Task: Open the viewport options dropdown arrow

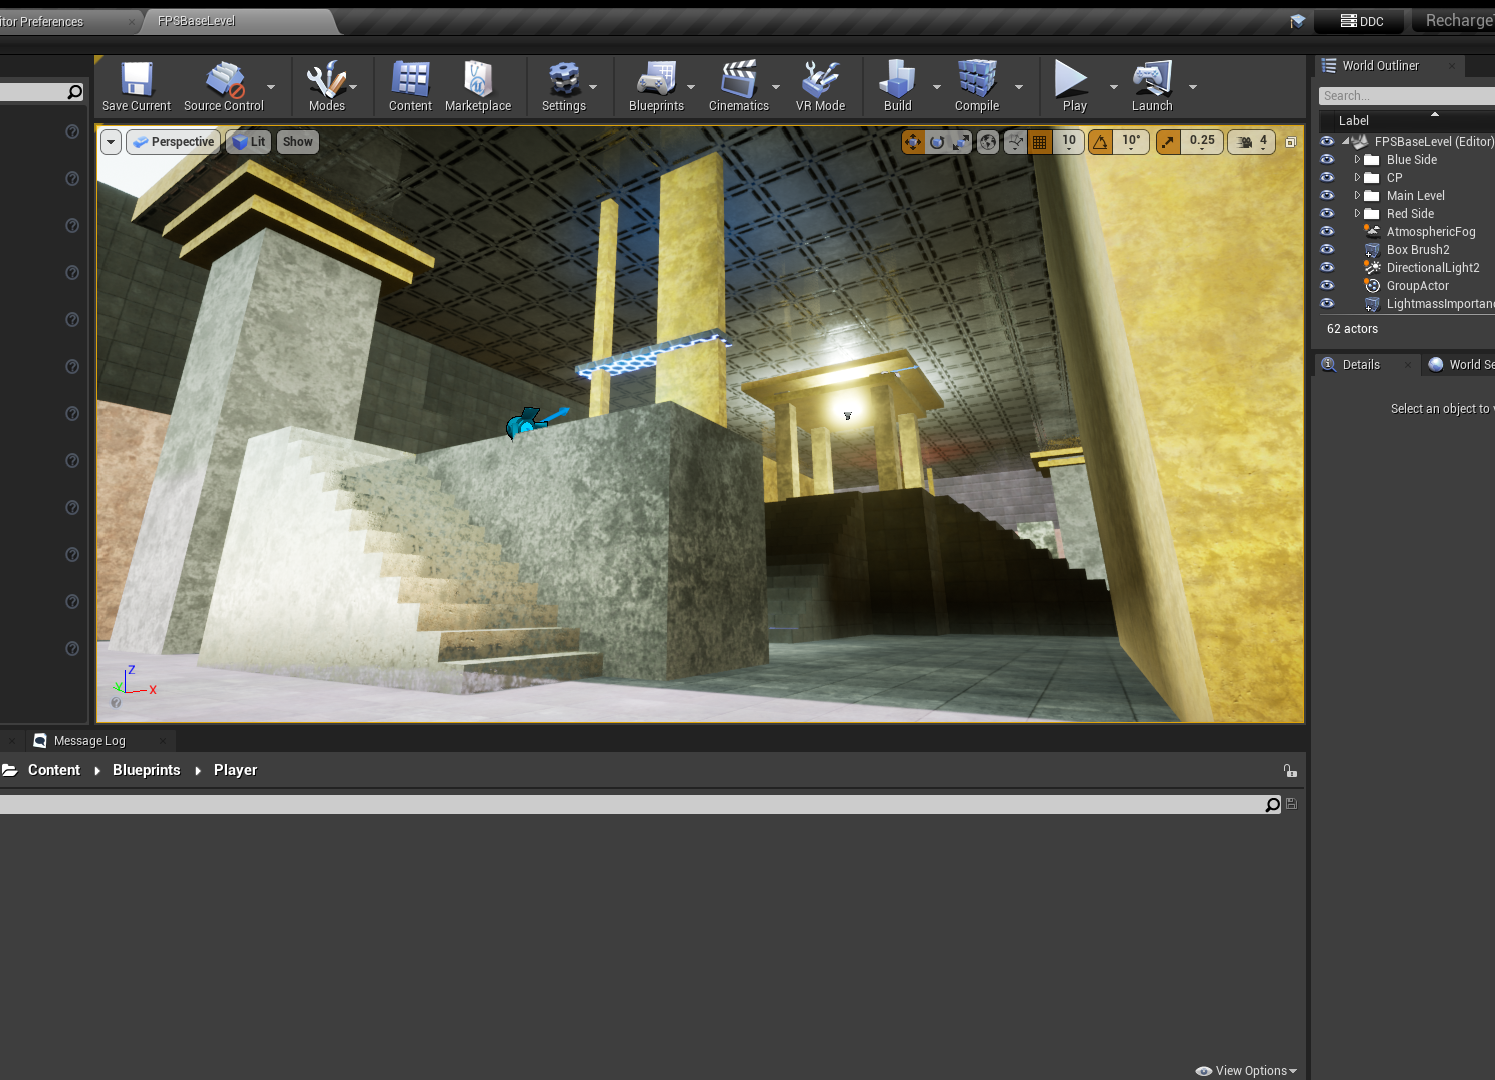Action: (111, 142)
